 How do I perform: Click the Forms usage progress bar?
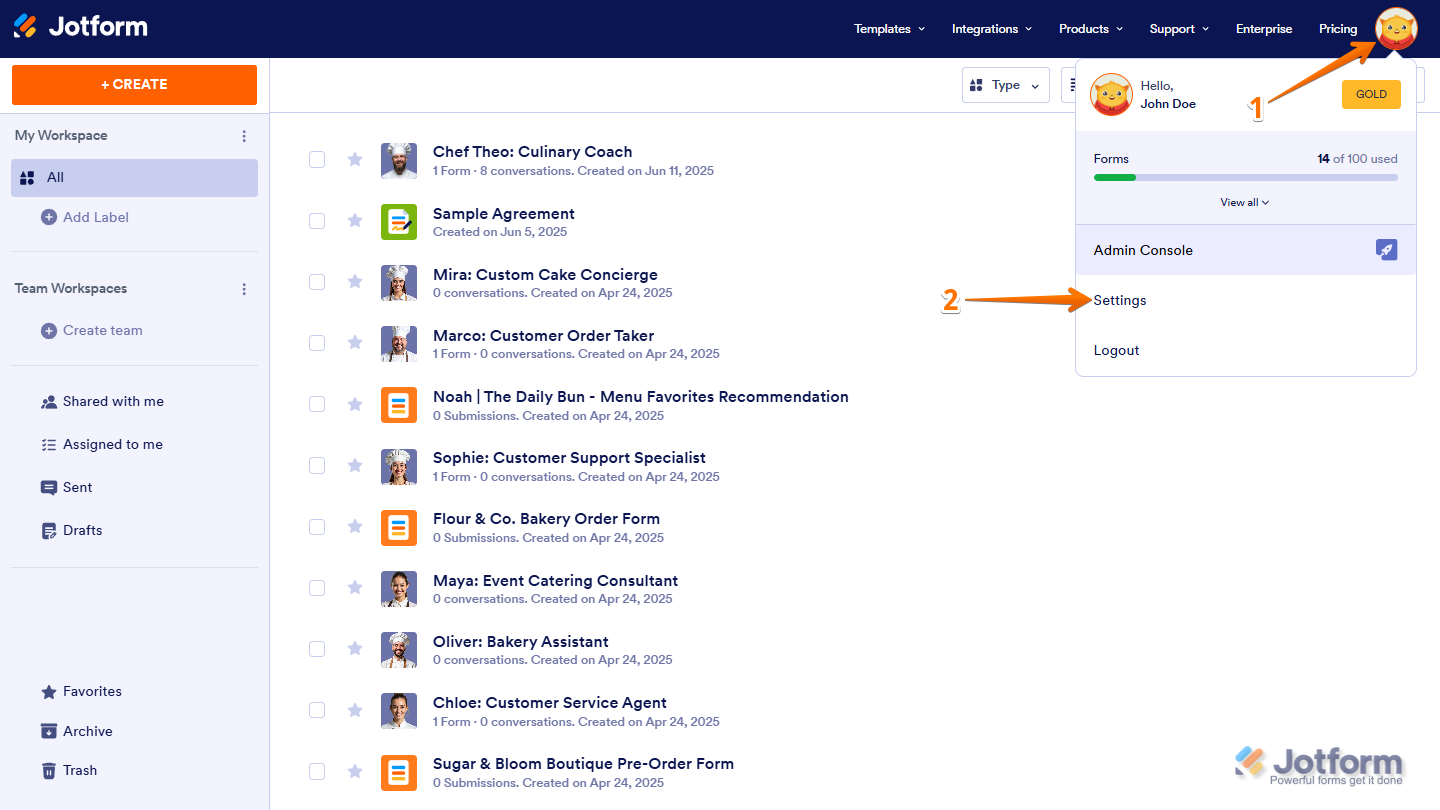pos(1245,177)
